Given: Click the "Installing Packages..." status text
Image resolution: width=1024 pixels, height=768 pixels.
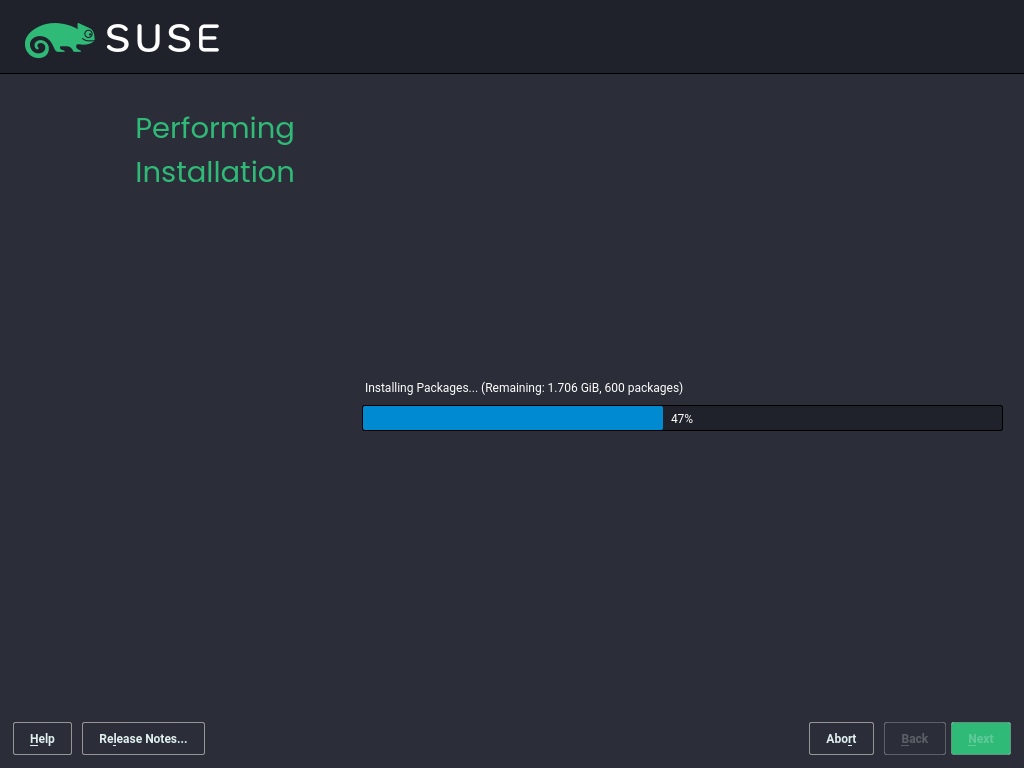Looking at the screenshot, I should pos(421,388).
